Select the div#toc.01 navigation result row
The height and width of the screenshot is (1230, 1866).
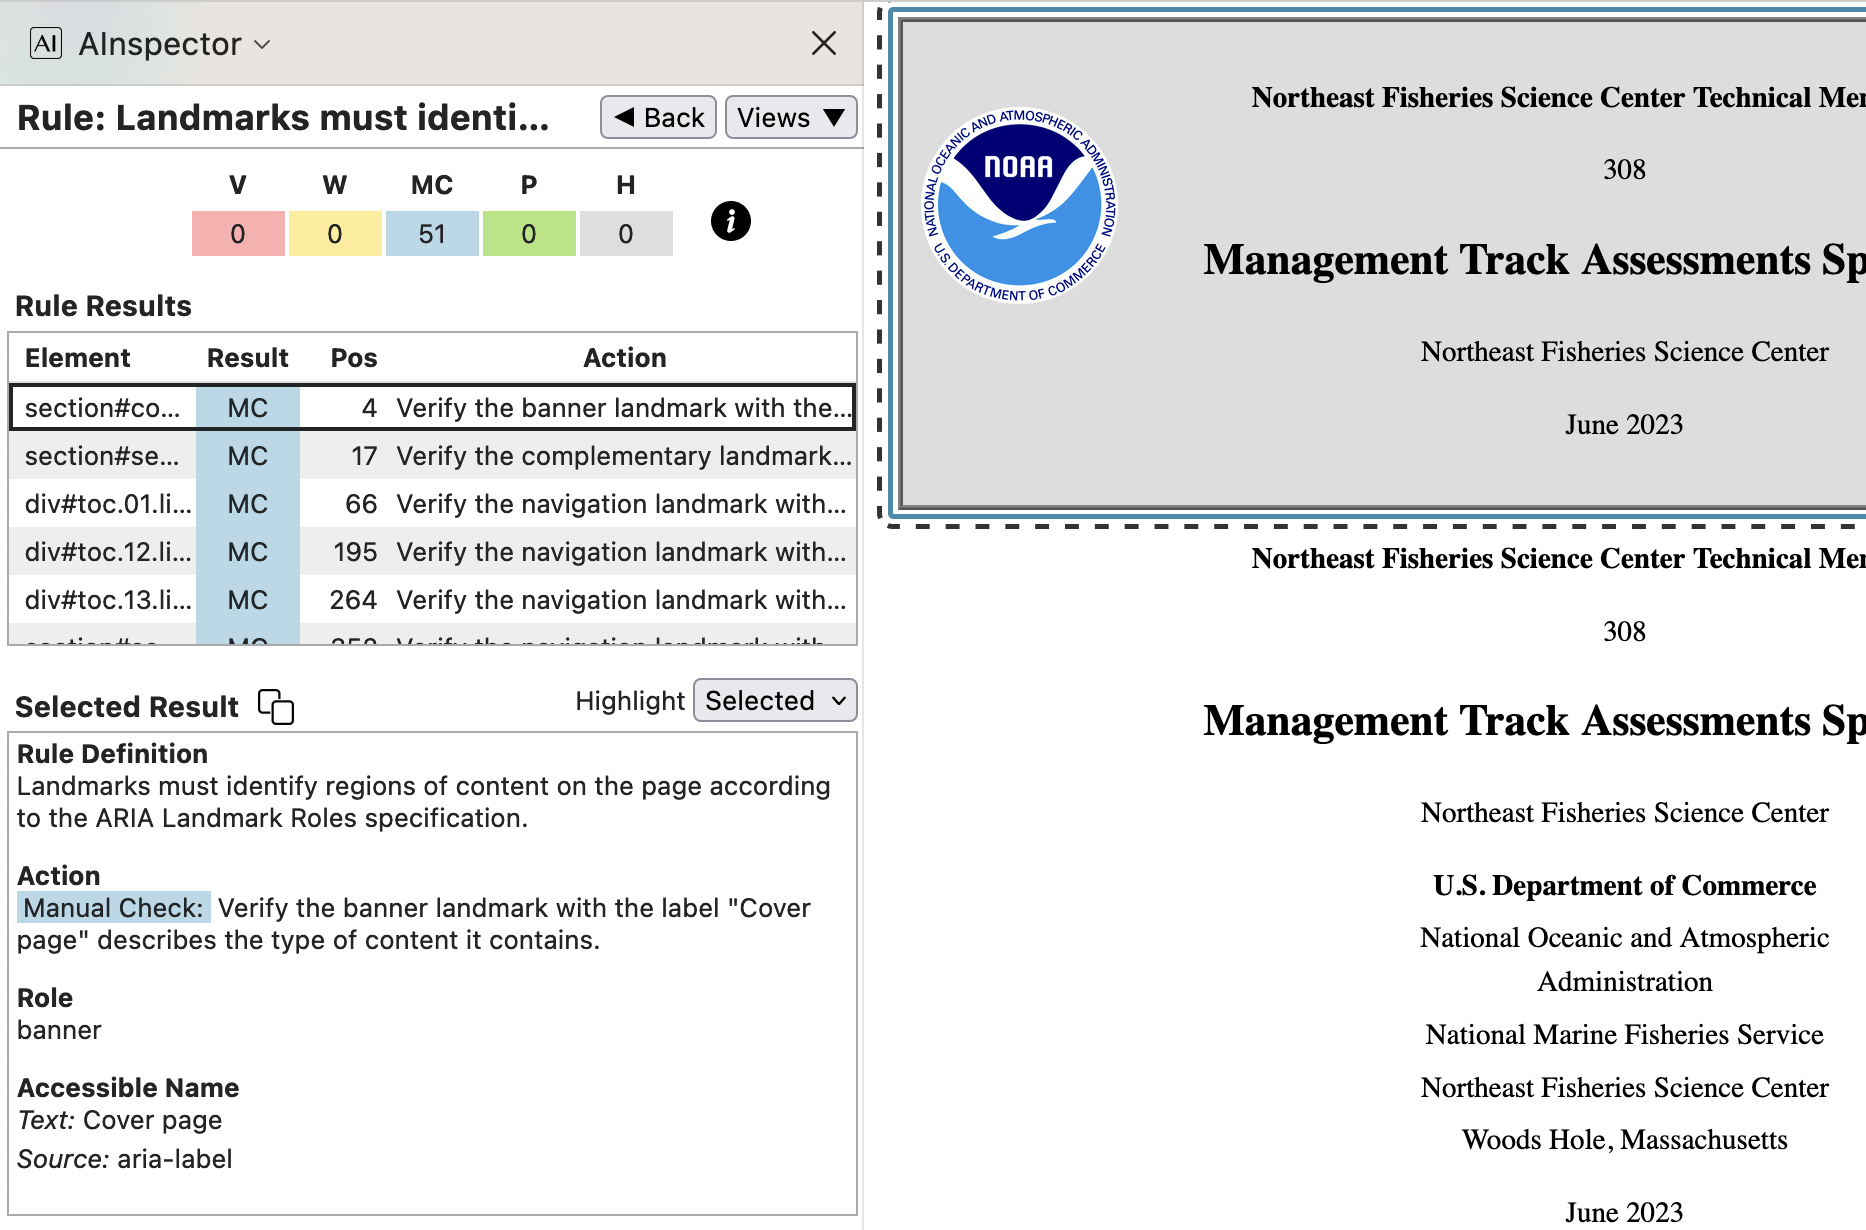click(432, 504)
